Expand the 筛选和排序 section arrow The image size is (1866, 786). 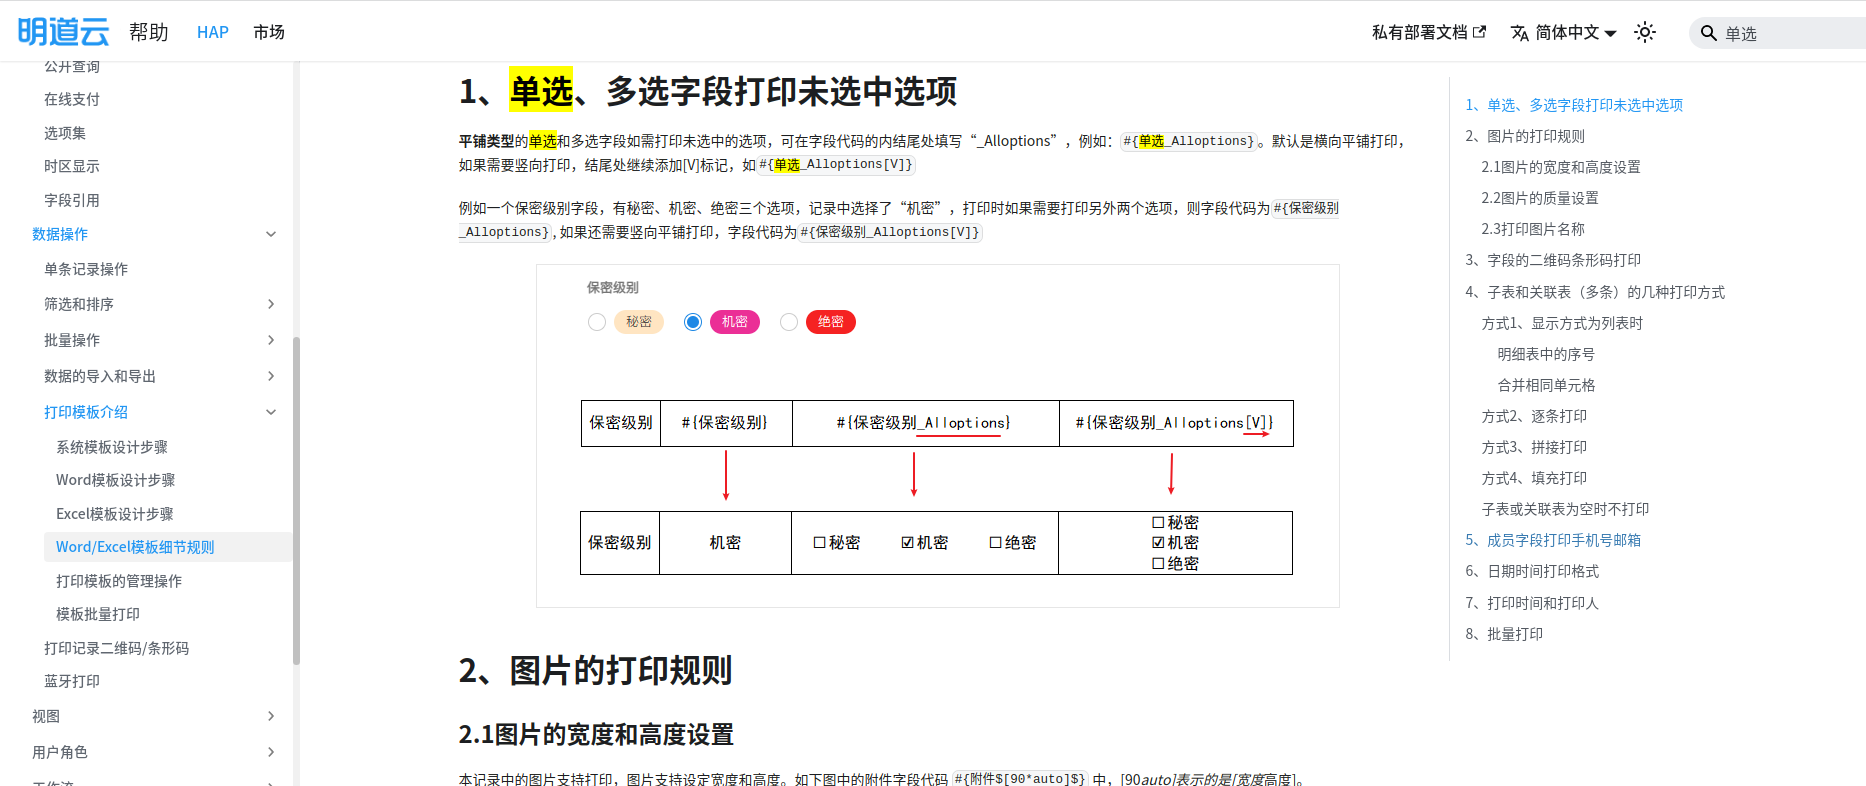271,304
